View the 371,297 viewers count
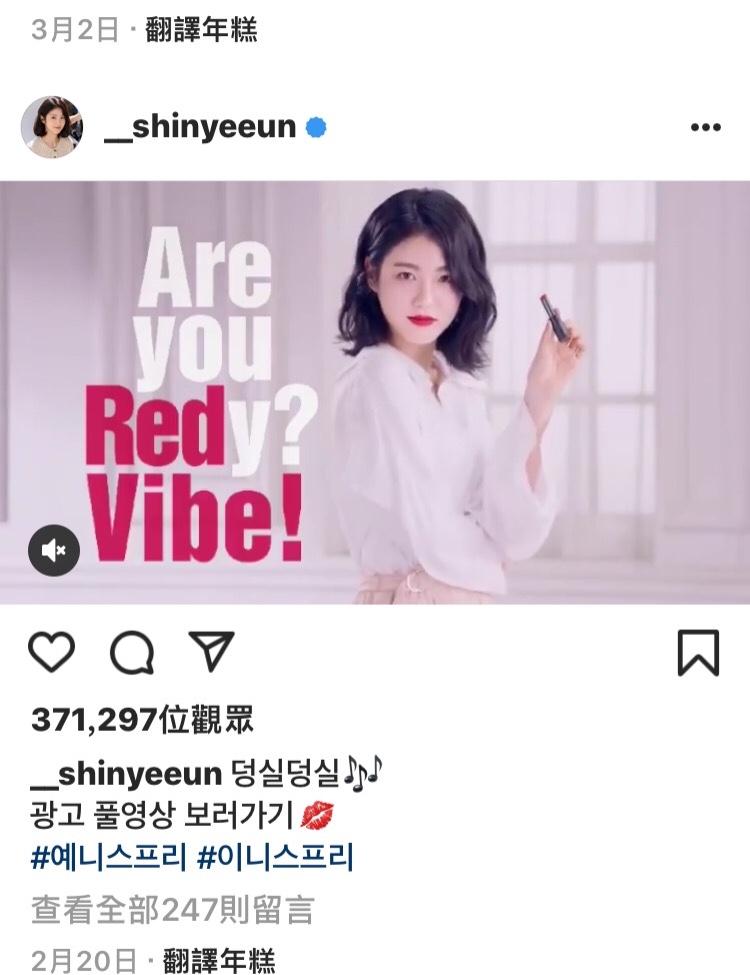 point(142,720)
